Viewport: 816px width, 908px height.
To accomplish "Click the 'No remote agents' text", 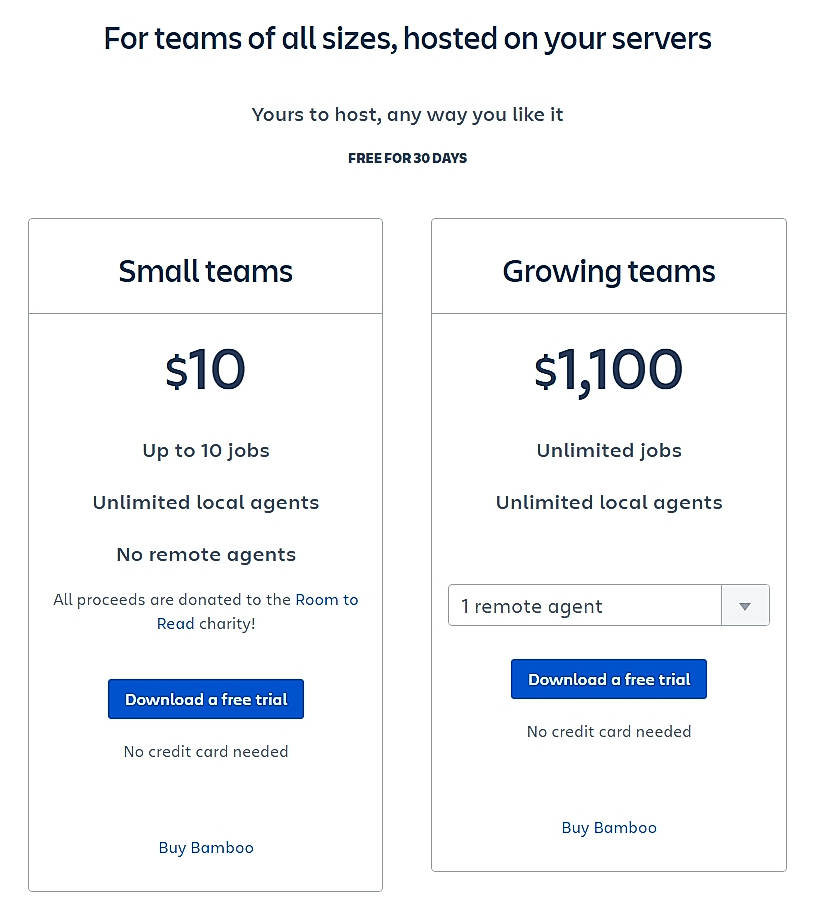I will (206, 554).
